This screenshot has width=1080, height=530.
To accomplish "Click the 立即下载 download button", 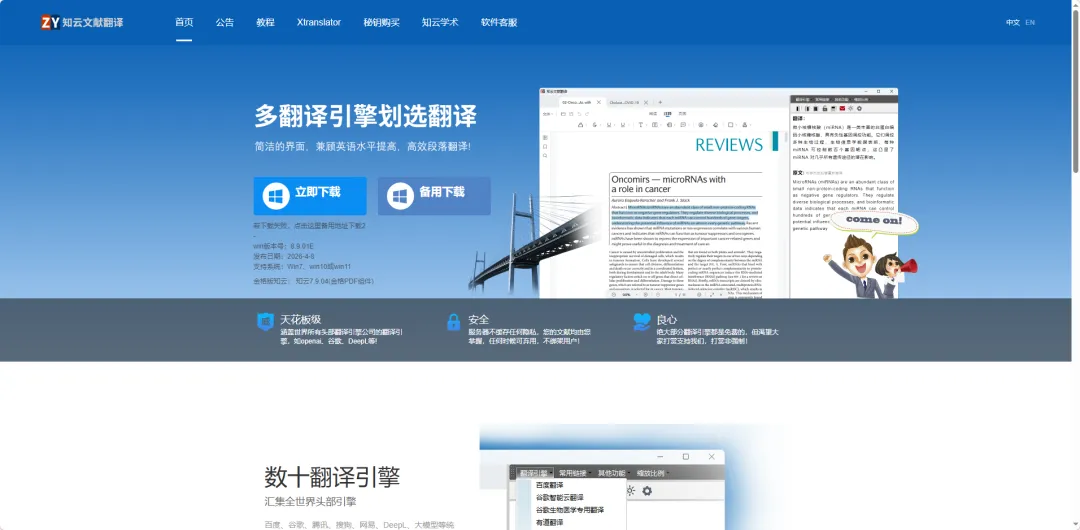I will [x=310, y=196].
